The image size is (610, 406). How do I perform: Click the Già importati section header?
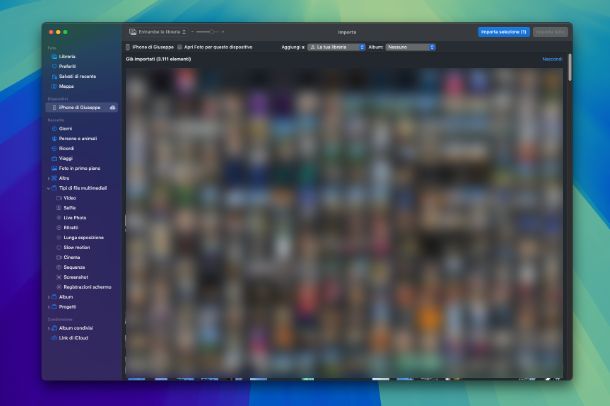pyautogui.click(x=158, y=59)
